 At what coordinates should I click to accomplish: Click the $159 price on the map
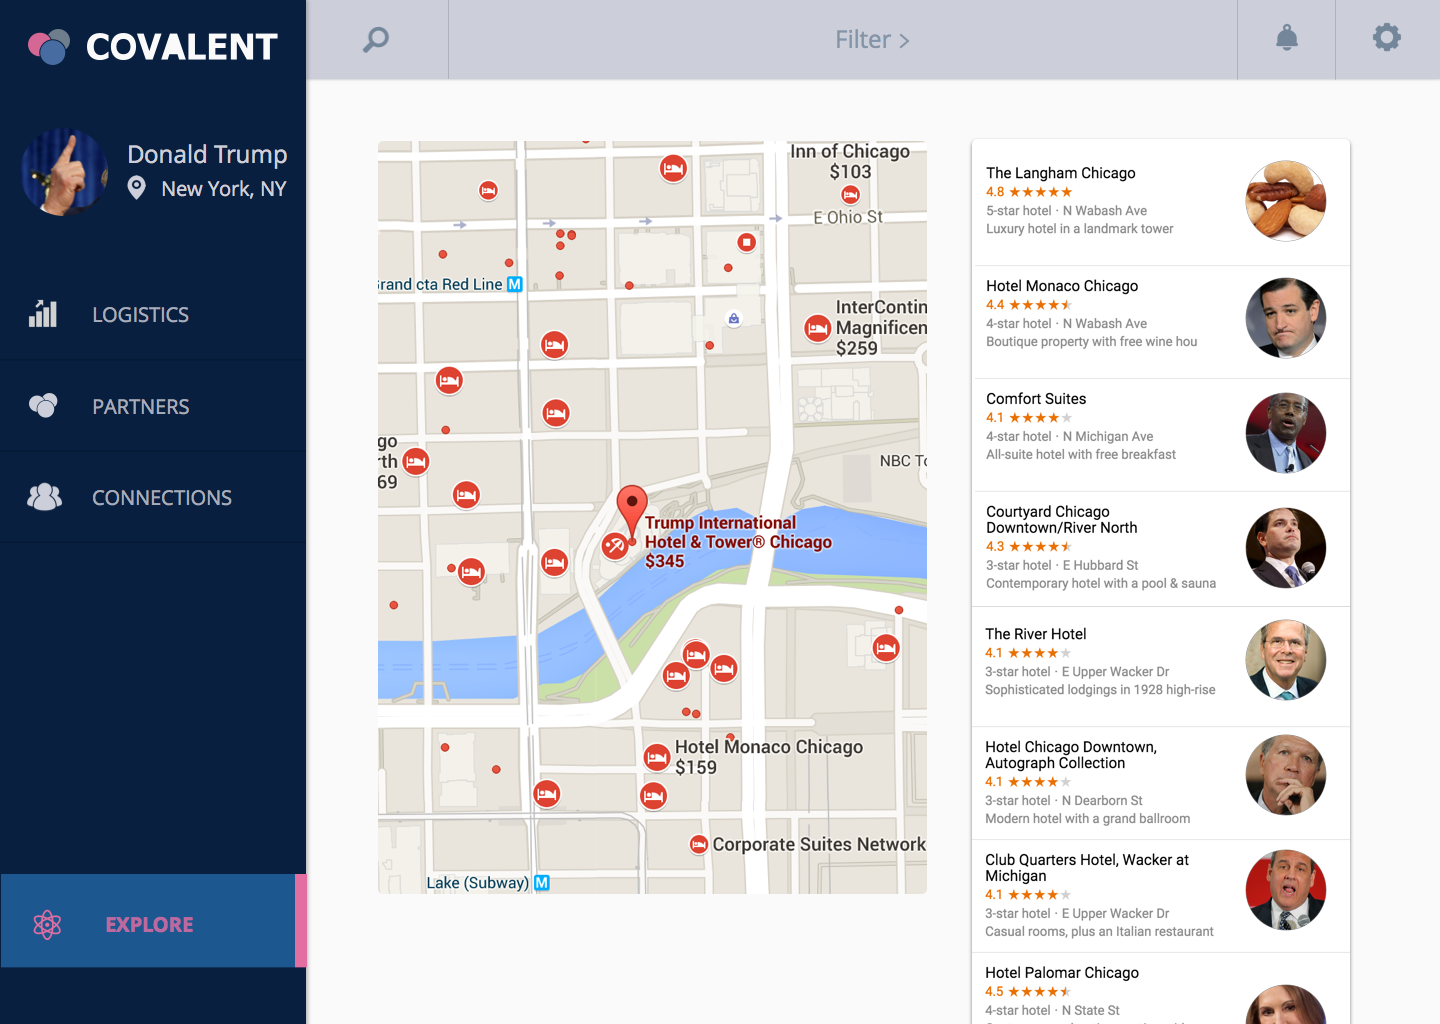696,768
